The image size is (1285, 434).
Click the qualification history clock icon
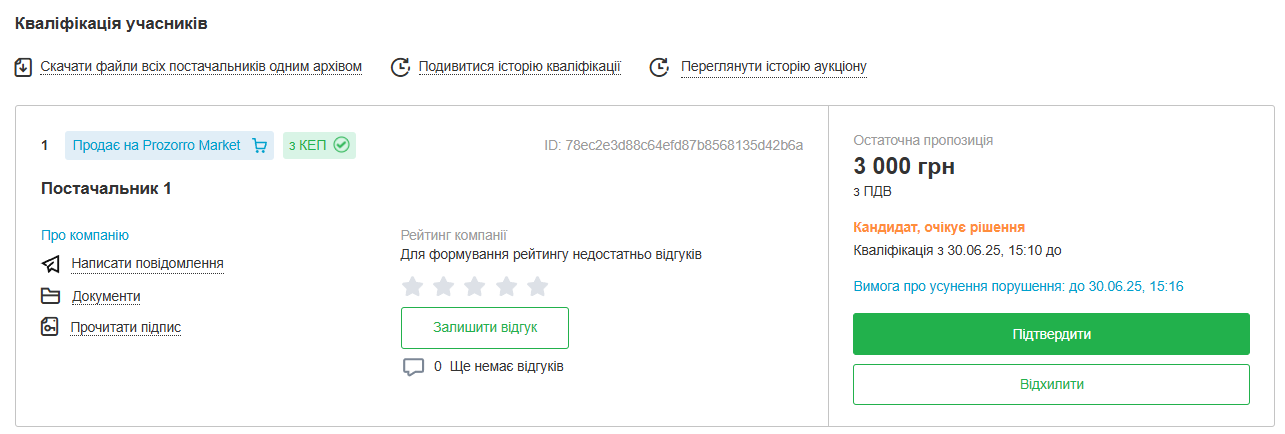pos(400,67)
